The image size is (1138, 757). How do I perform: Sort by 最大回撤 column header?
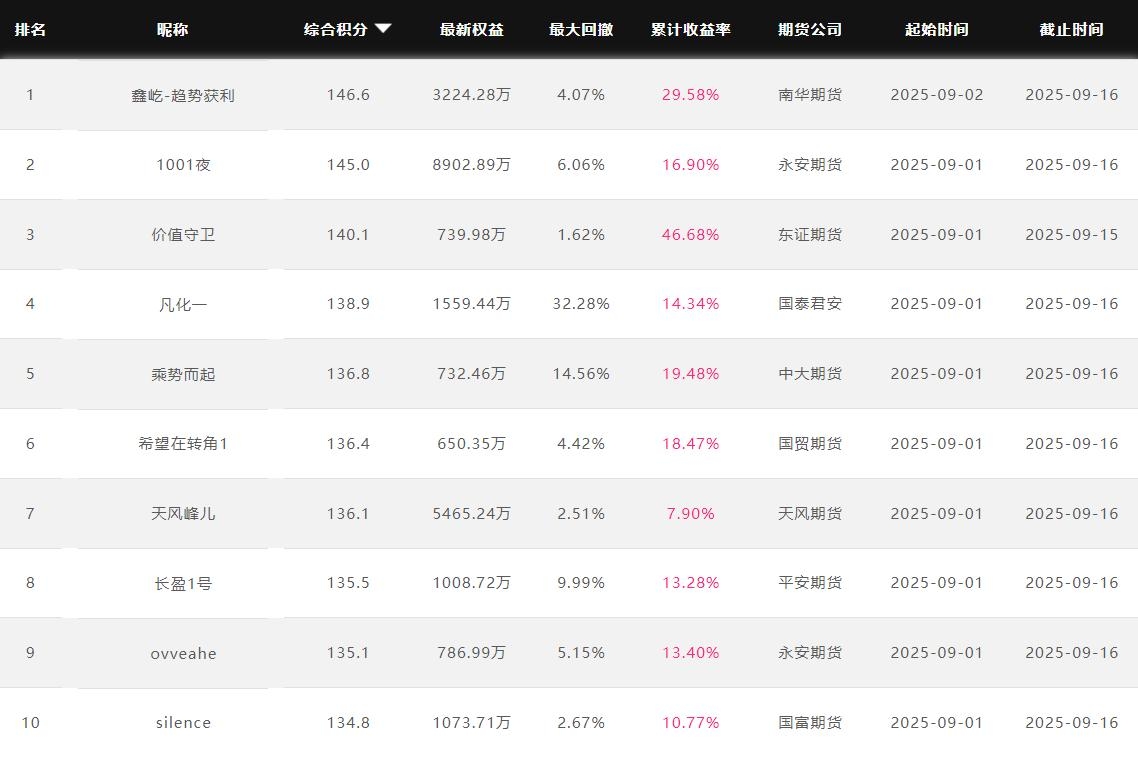[580, 29]
